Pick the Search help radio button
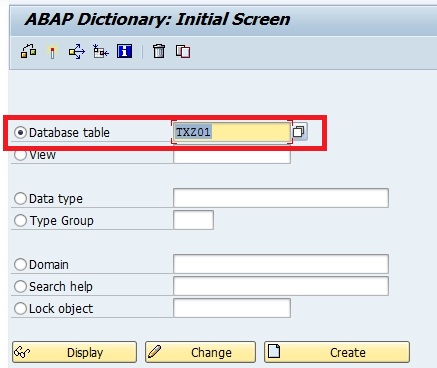437x368 pixels. (20, 286)
